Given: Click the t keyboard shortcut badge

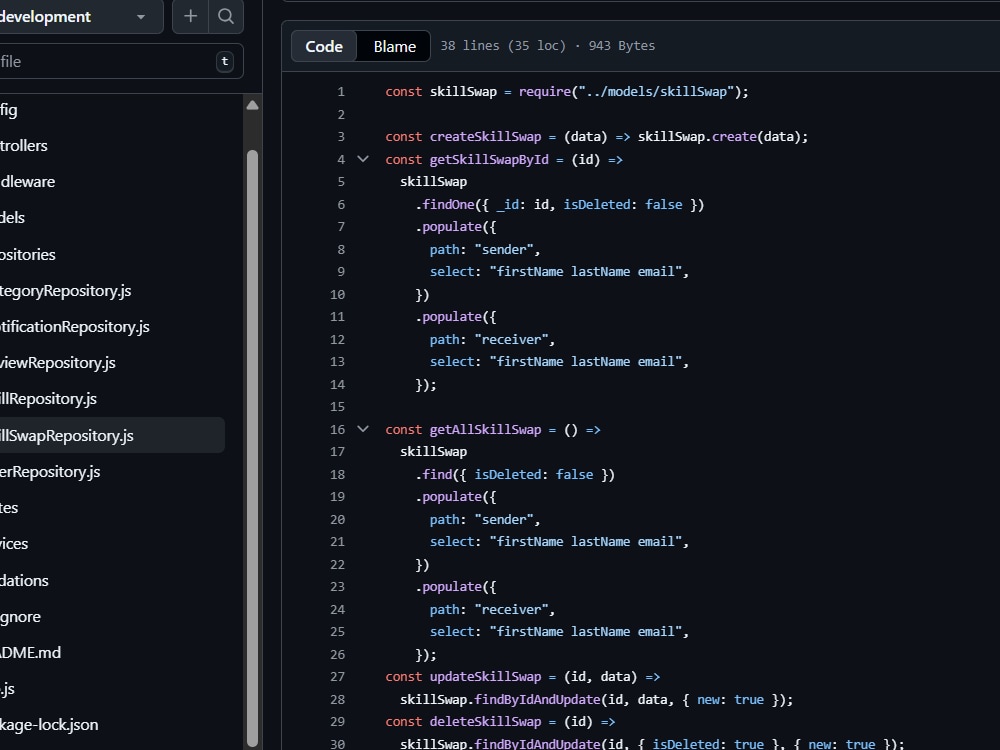Looking at the screenshot, I should click(x=224, y=61).
